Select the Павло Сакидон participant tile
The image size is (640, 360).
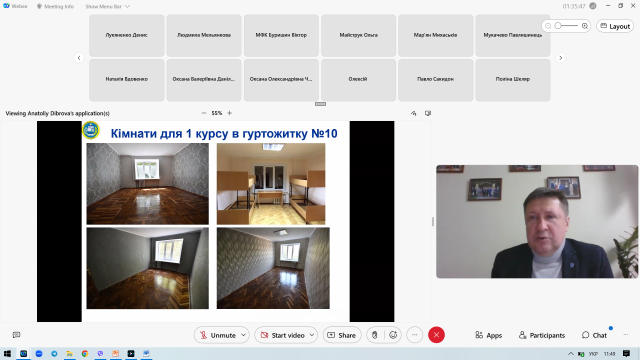[x=436, y=80]
